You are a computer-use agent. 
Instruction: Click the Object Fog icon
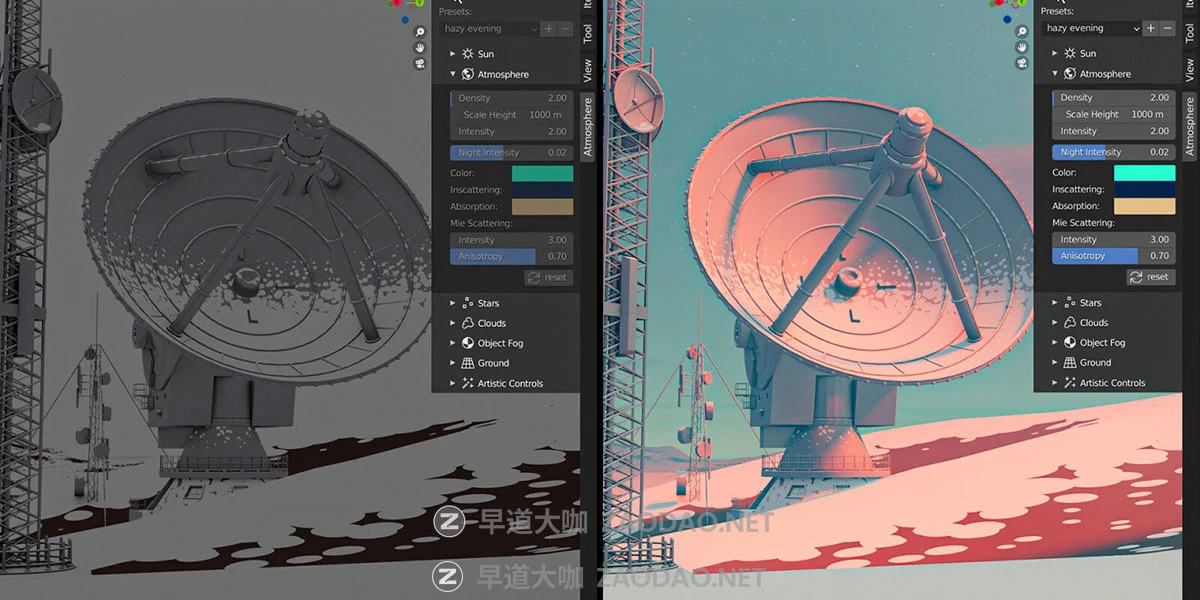coord(466,342)
